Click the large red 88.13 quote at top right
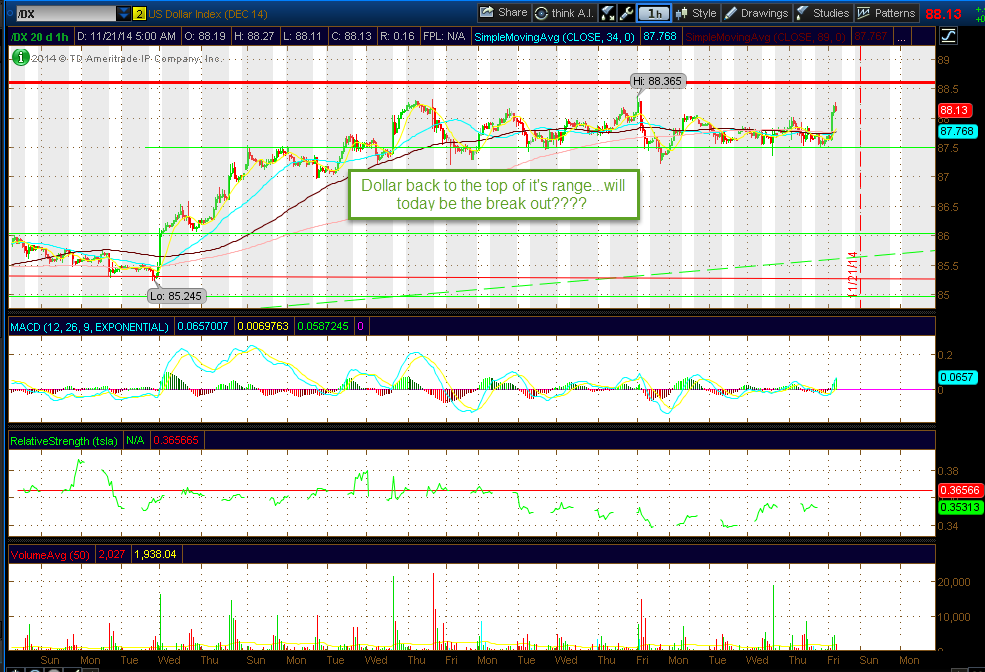Viewport: 985px width, 672px height. [x=944, y=13]
